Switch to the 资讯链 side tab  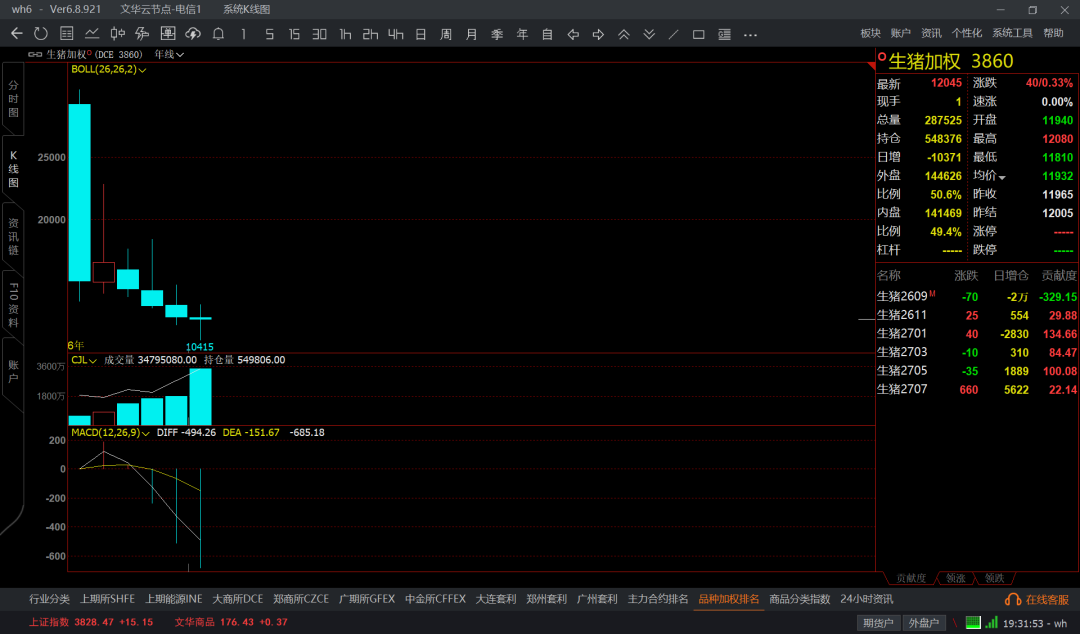(13, 236)
